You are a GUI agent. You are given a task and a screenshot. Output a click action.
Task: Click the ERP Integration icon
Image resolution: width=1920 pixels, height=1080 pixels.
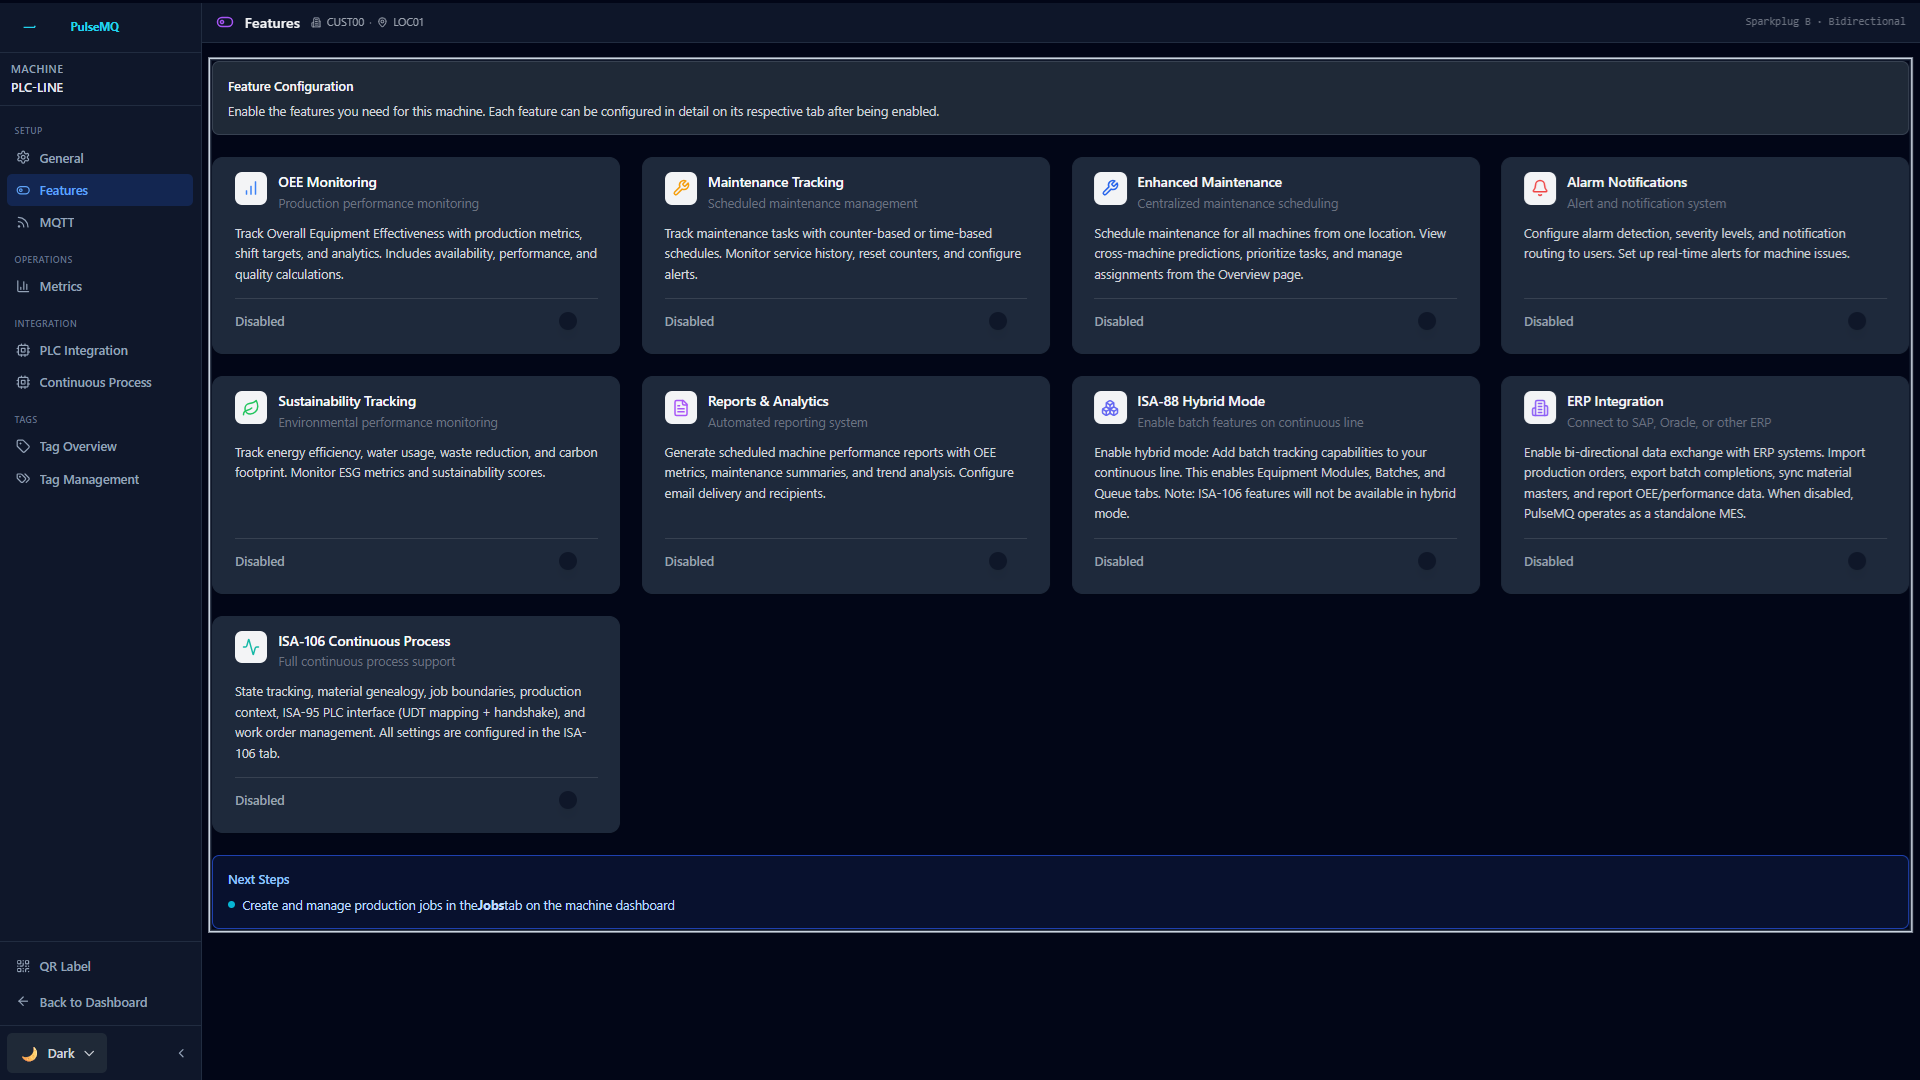(x=1539, y=407)
